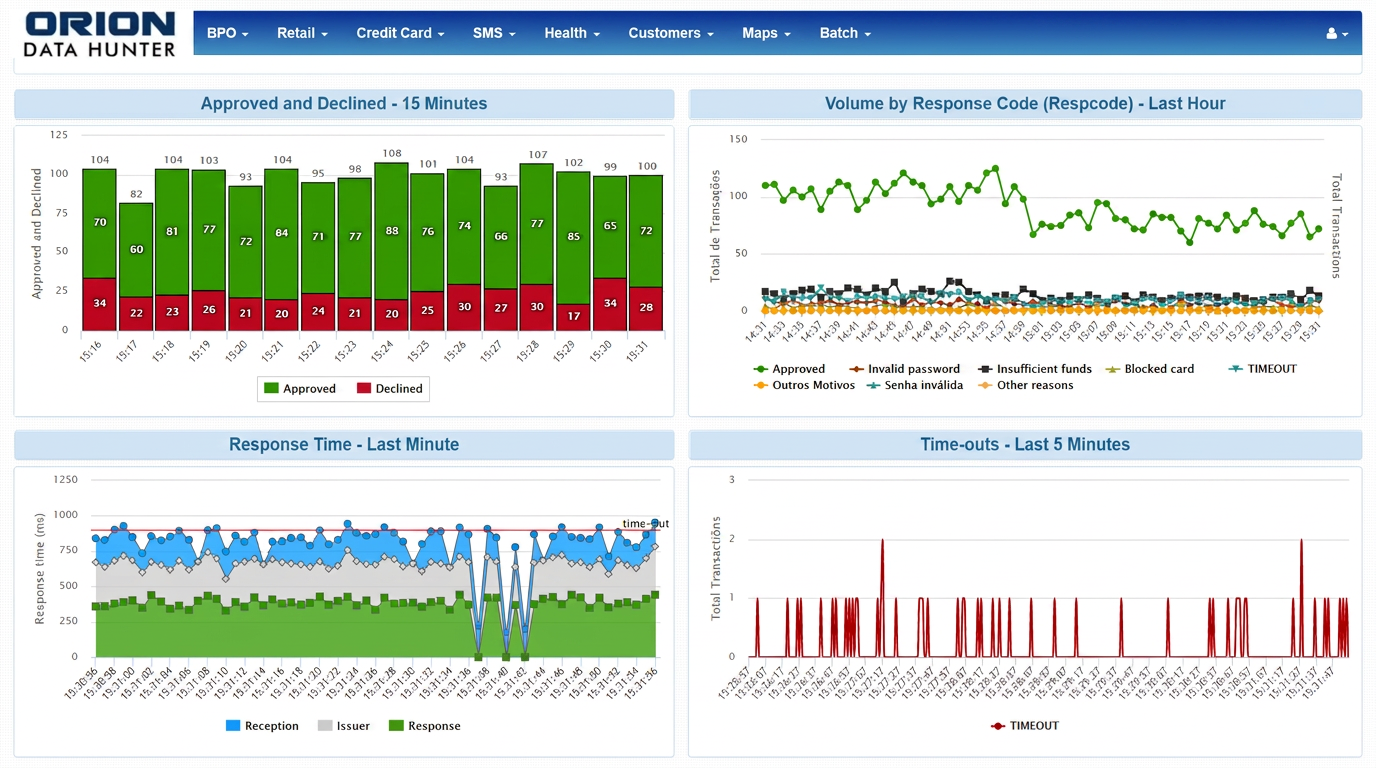Click the Time-outs - Last 5 Minutes title
Image resolution: width=1376 pixels, height=768 pixels.
coord(1025,445)
